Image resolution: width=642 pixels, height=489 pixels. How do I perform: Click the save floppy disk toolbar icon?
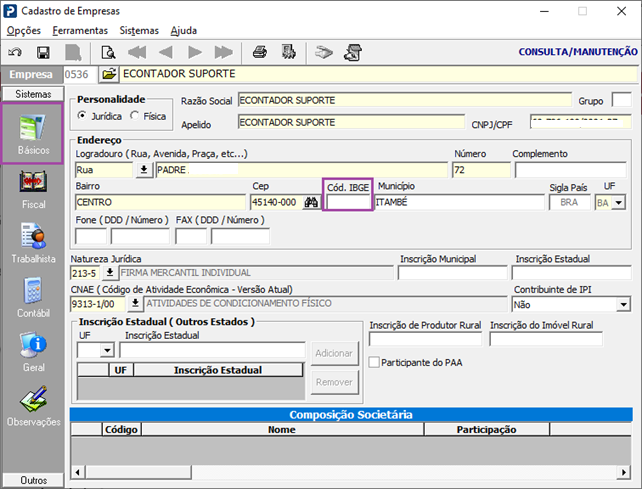pyautogui.click(x=43, y=52)
